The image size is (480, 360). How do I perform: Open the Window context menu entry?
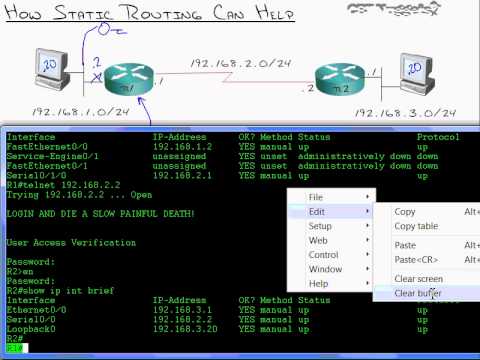click(x=331, y=269)
